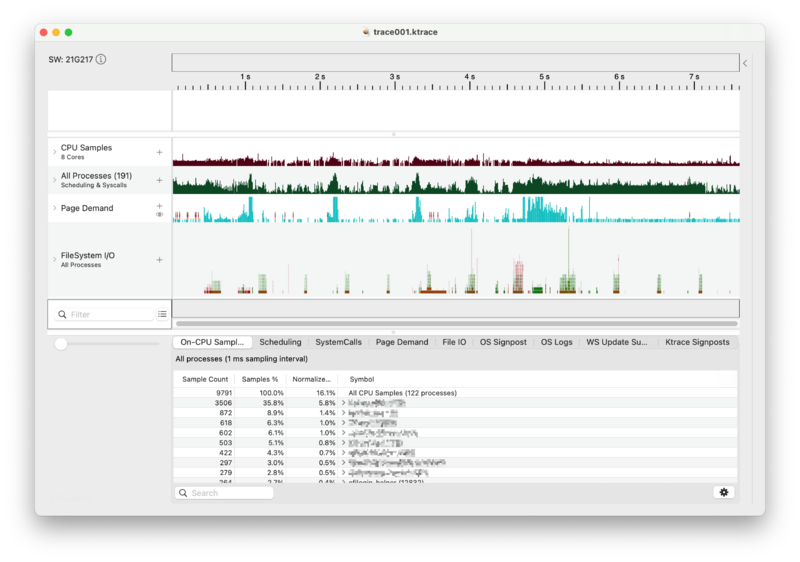Click plus icon on Page Demand row

point(159,206)
